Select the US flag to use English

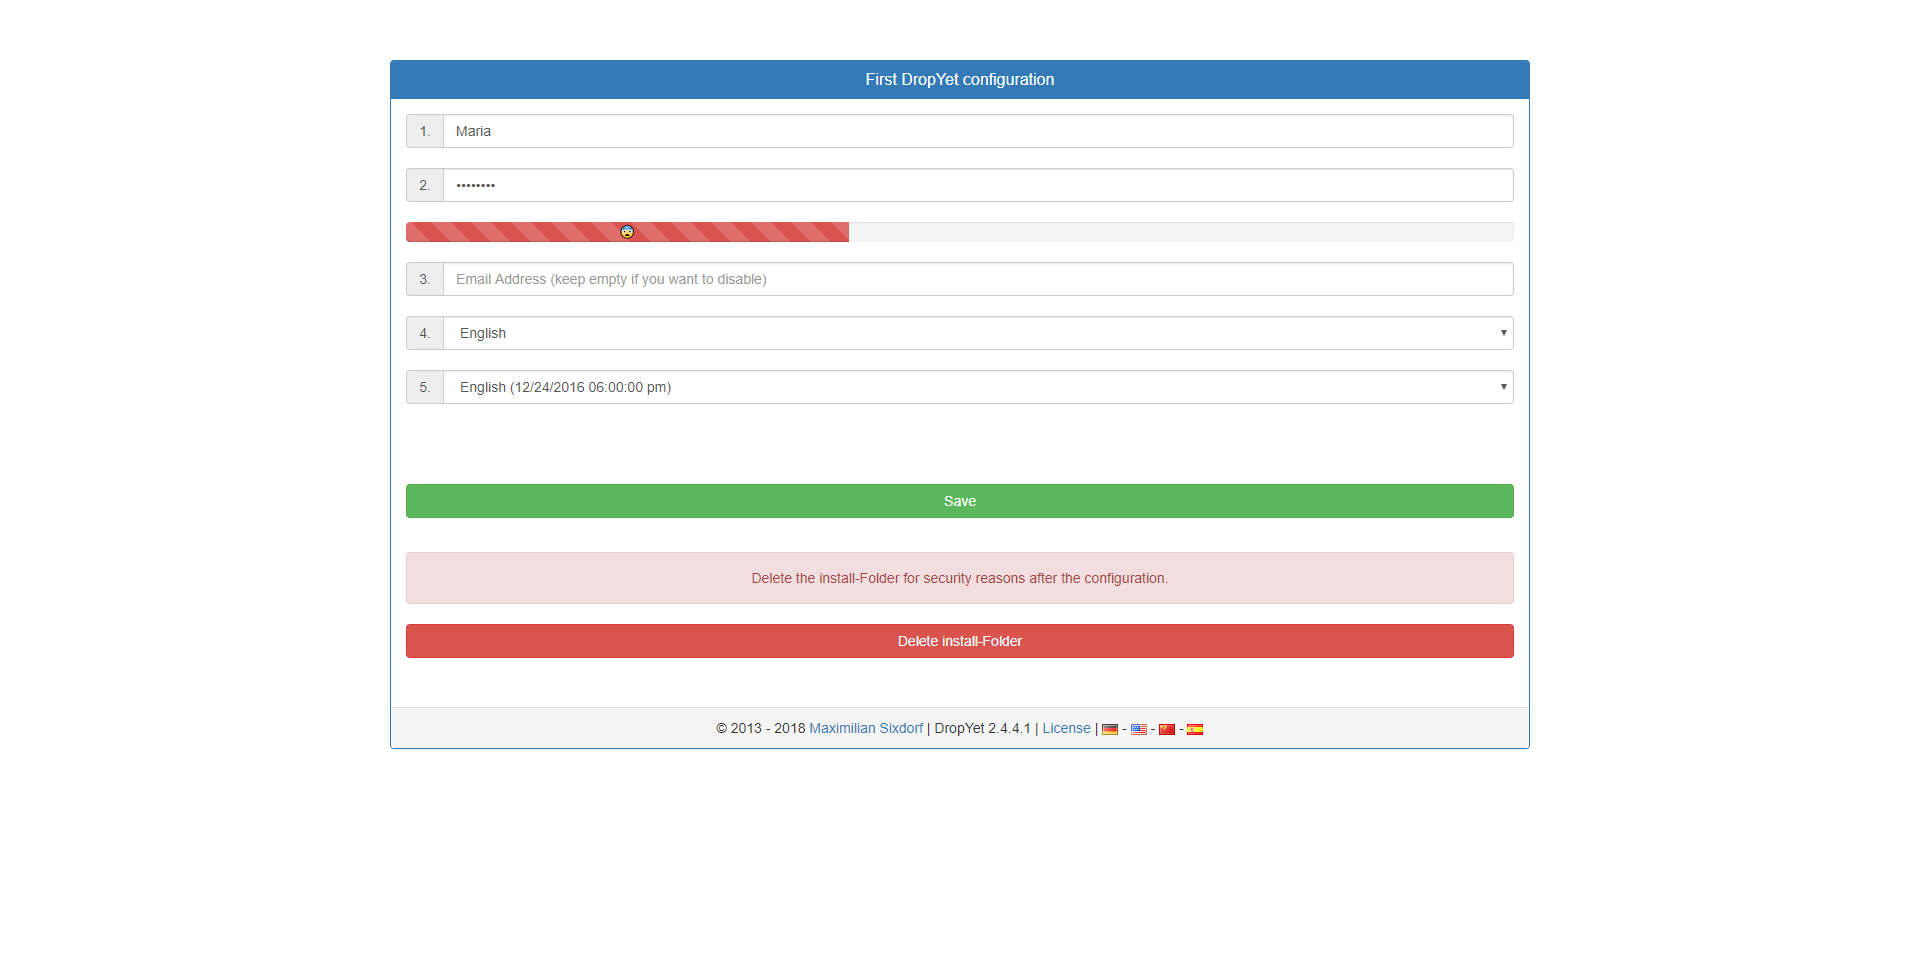tap(1138, 729)
